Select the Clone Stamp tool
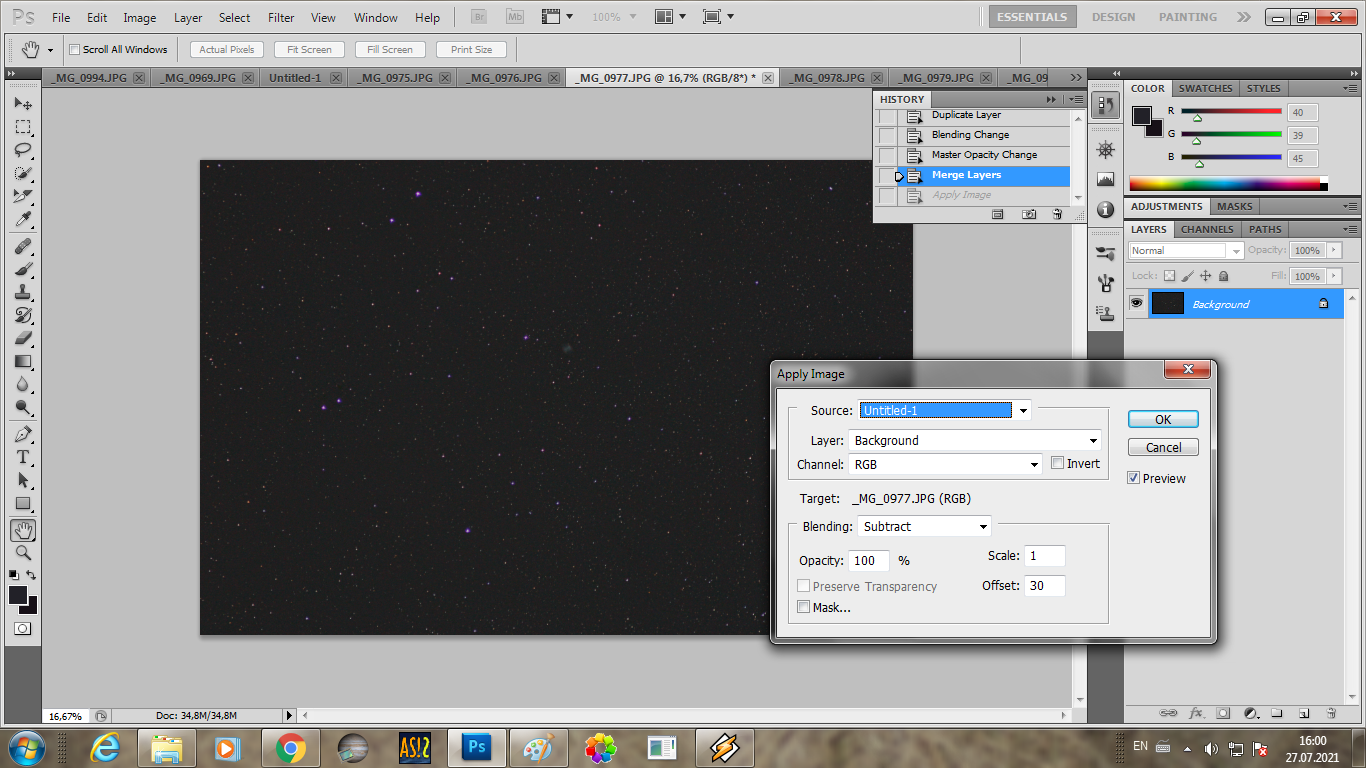This screenshot has width=1366, height=768. (23, 292)
